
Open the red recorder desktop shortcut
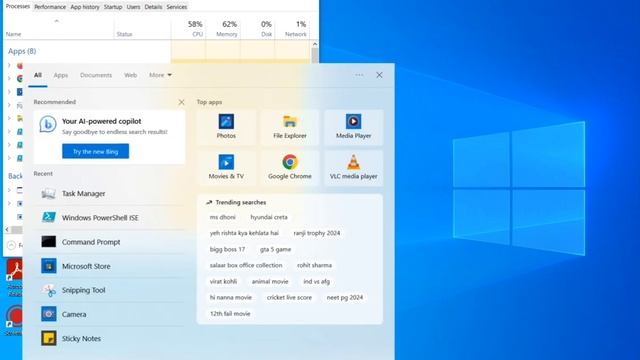(x=15, y=320)
